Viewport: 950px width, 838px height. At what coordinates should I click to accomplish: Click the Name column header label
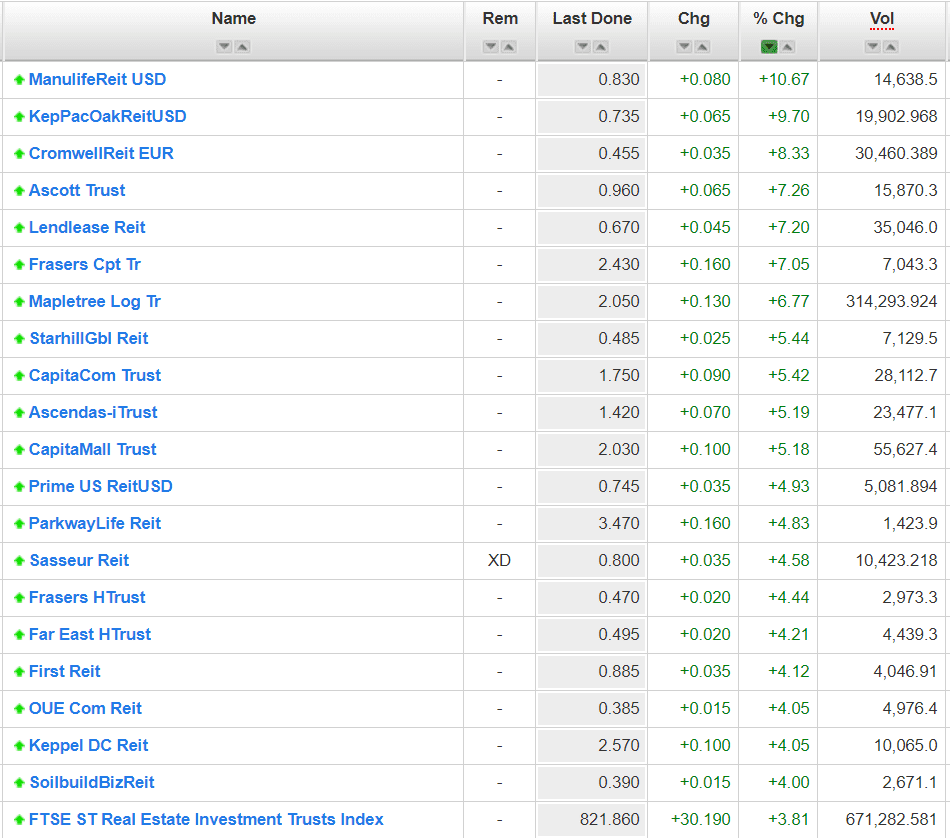(234, 19)
